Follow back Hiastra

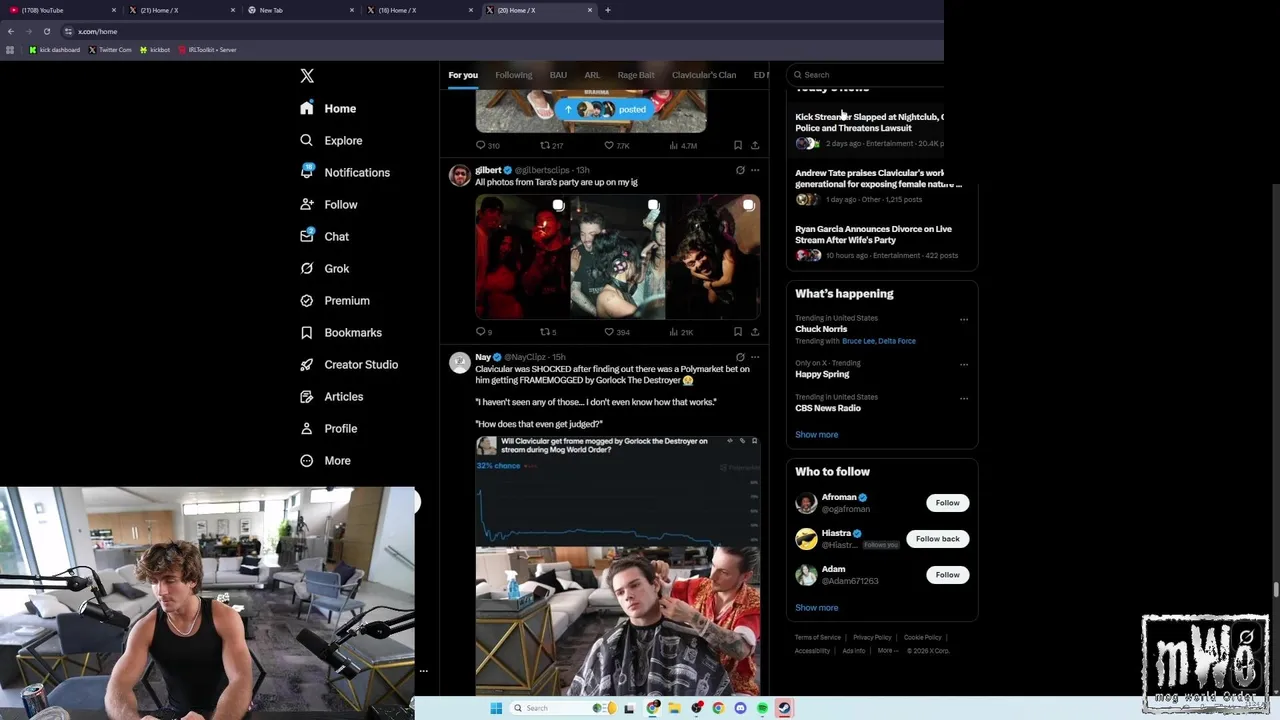coord(937,539)
